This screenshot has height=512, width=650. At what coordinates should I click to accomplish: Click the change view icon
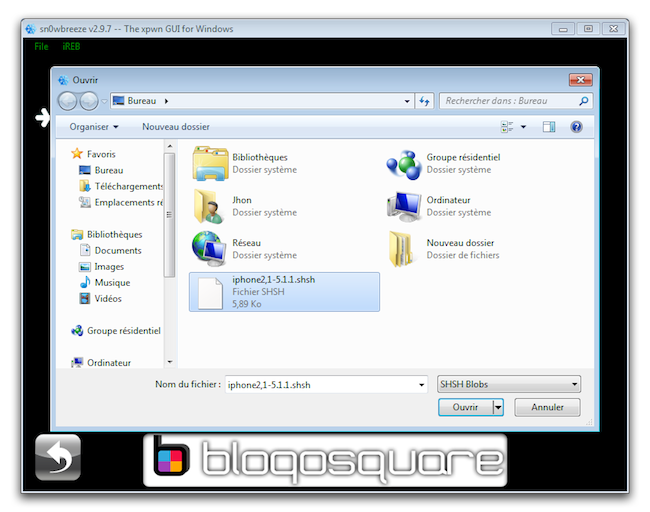click(507, 127)
